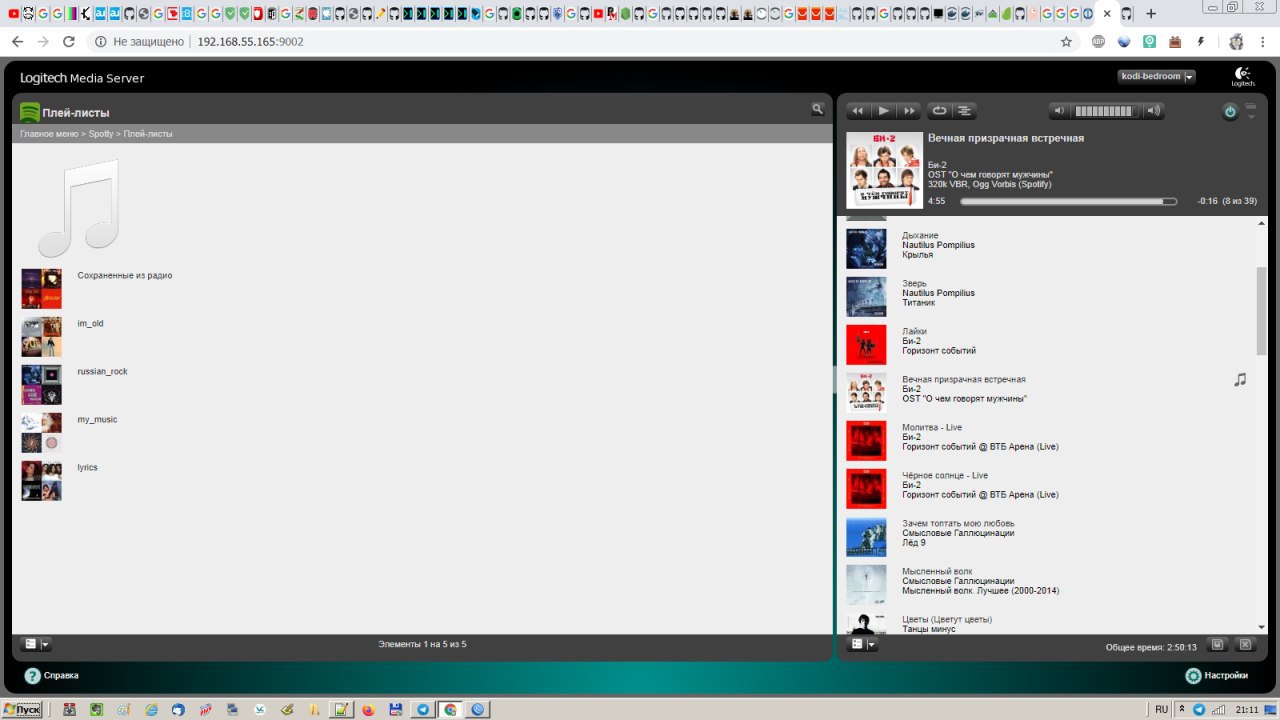Bookmark page with star icon

(x=1066, y=42)
